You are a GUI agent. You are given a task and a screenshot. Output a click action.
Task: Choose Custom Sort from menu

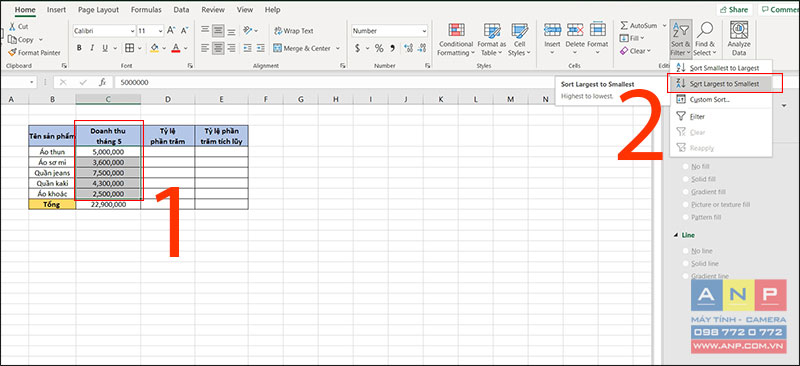coord(721,100)
